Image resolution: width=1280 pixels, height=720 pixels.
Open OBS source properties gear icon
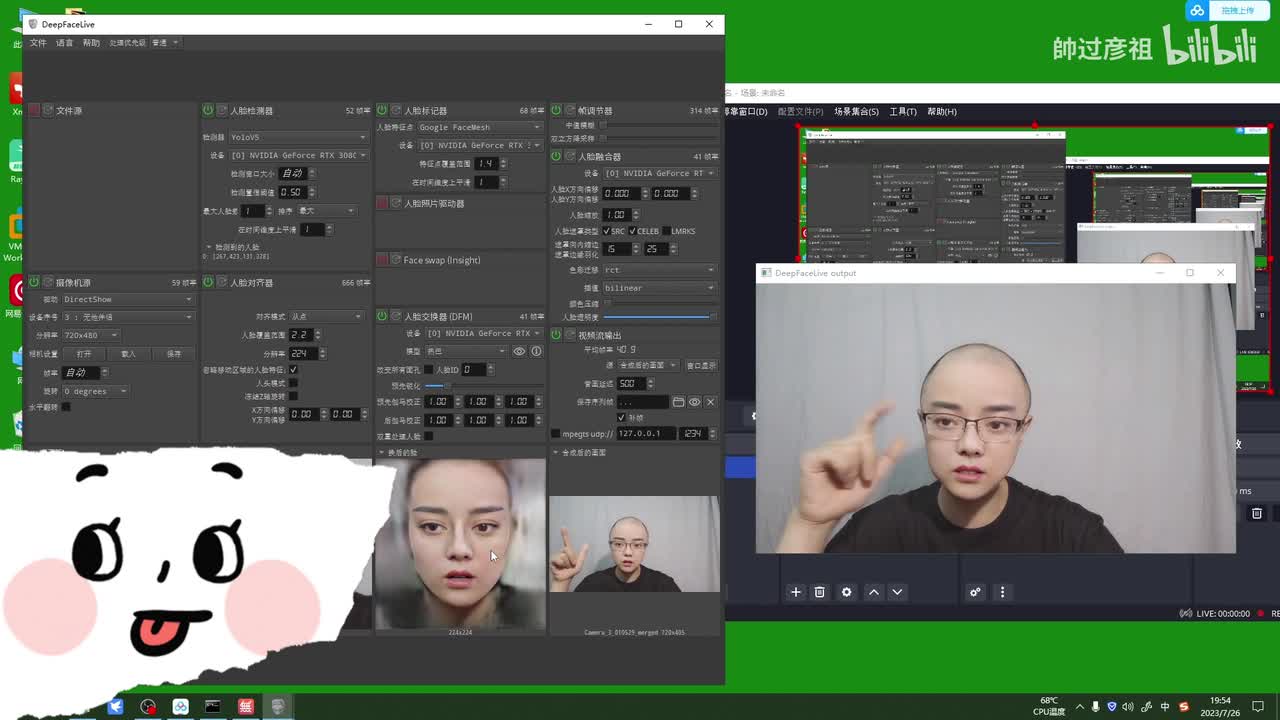point(846,592)
